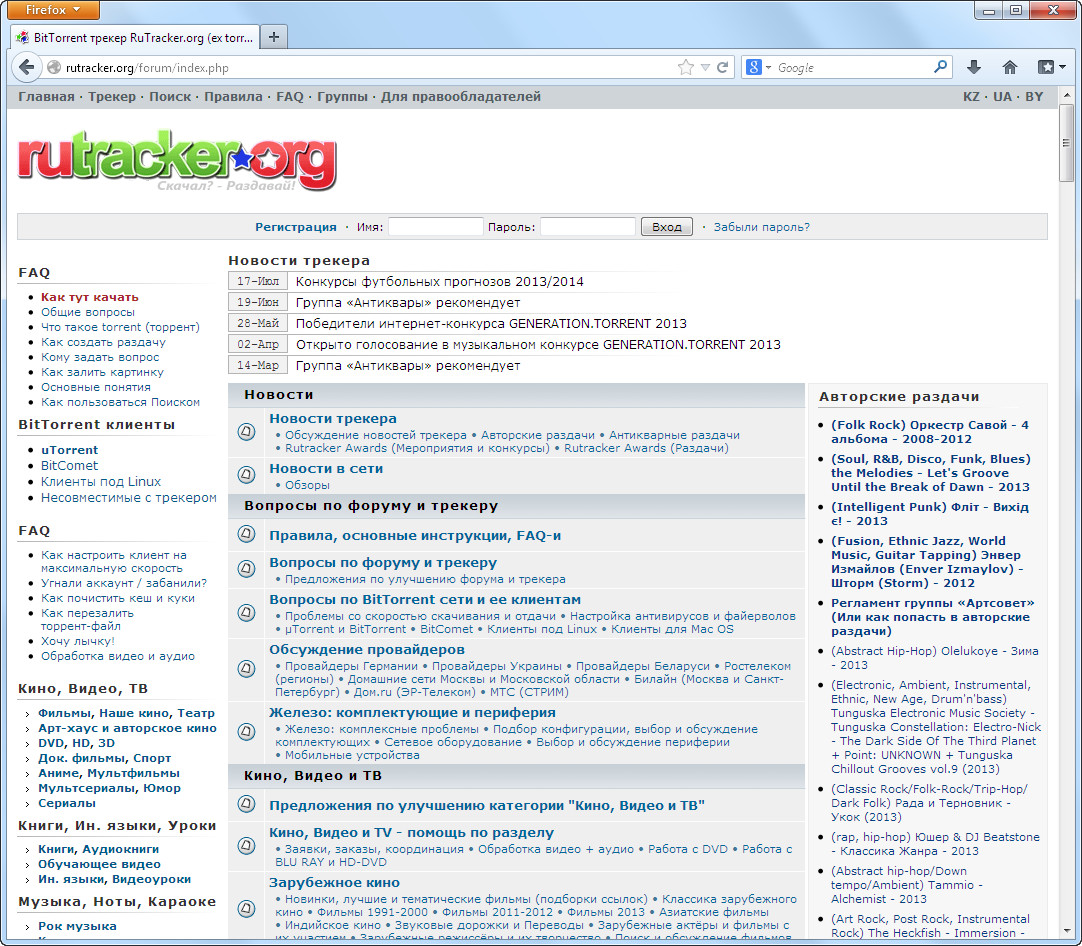Expand Аниме, Мультфильмы category
1082x946 pixels.
[109, 773]
